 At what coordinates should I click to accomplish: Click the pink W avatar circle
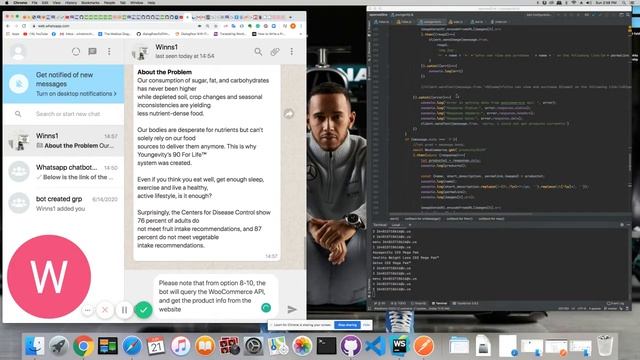pyautogui.click(x=49, y=277)
